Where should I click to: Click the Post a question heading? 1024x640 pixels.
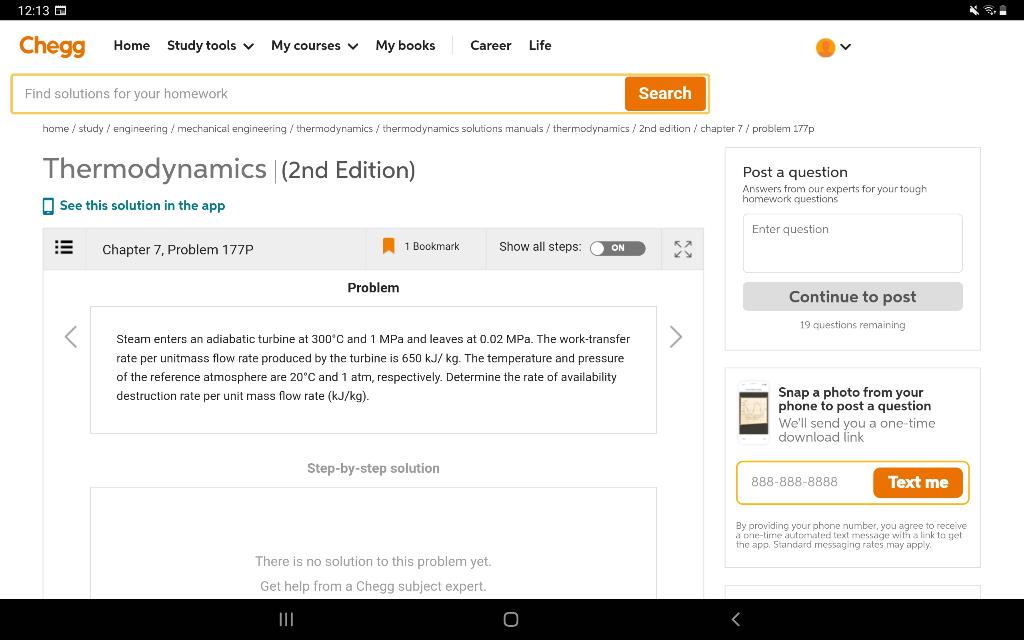(795, 172)
